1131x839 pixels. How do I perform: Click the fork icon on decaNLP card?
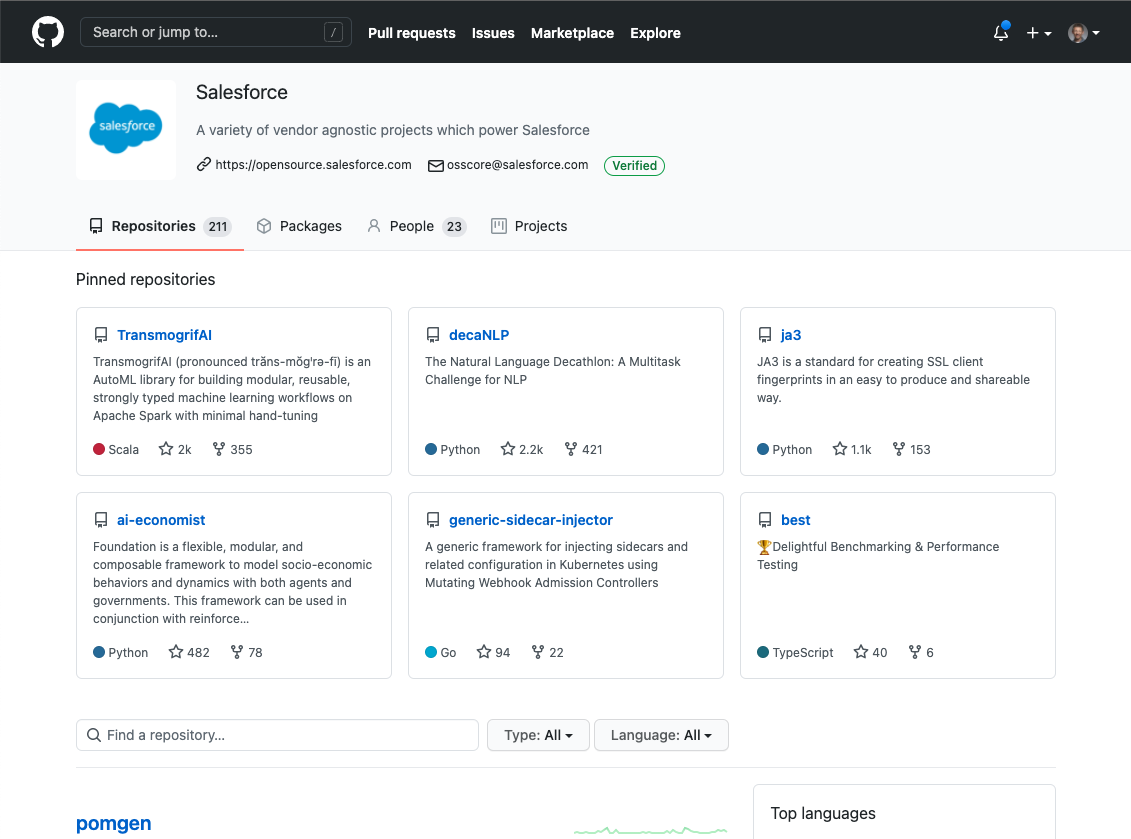(x=571, y=449)
